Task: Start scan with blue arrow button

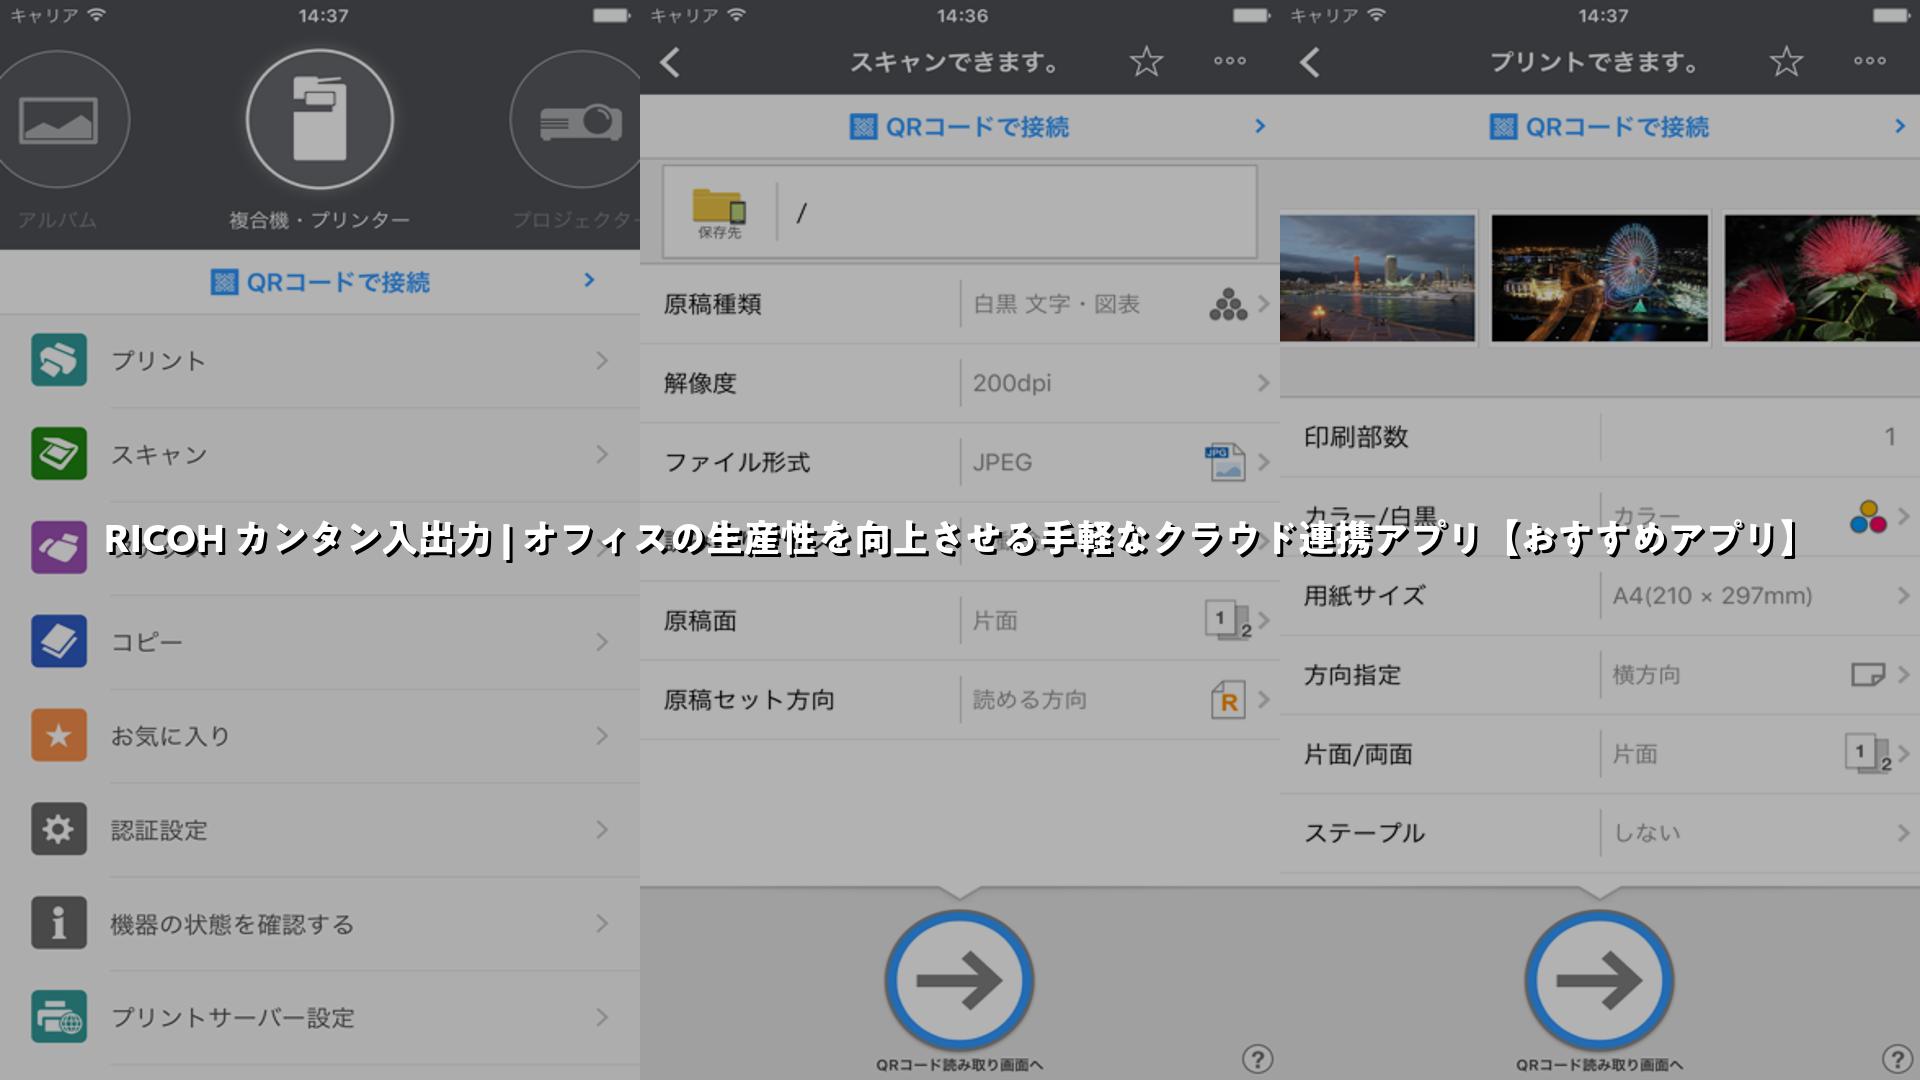Action: (960, 980)
